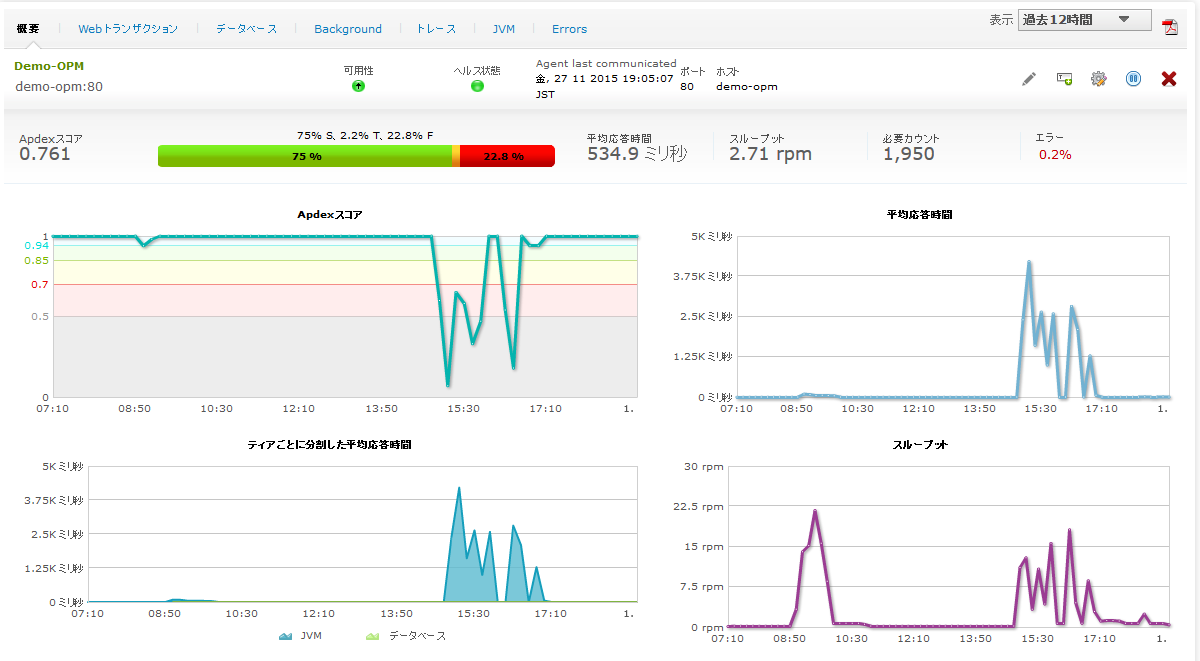
Task: Open the JVM tab
Action: 504,29
